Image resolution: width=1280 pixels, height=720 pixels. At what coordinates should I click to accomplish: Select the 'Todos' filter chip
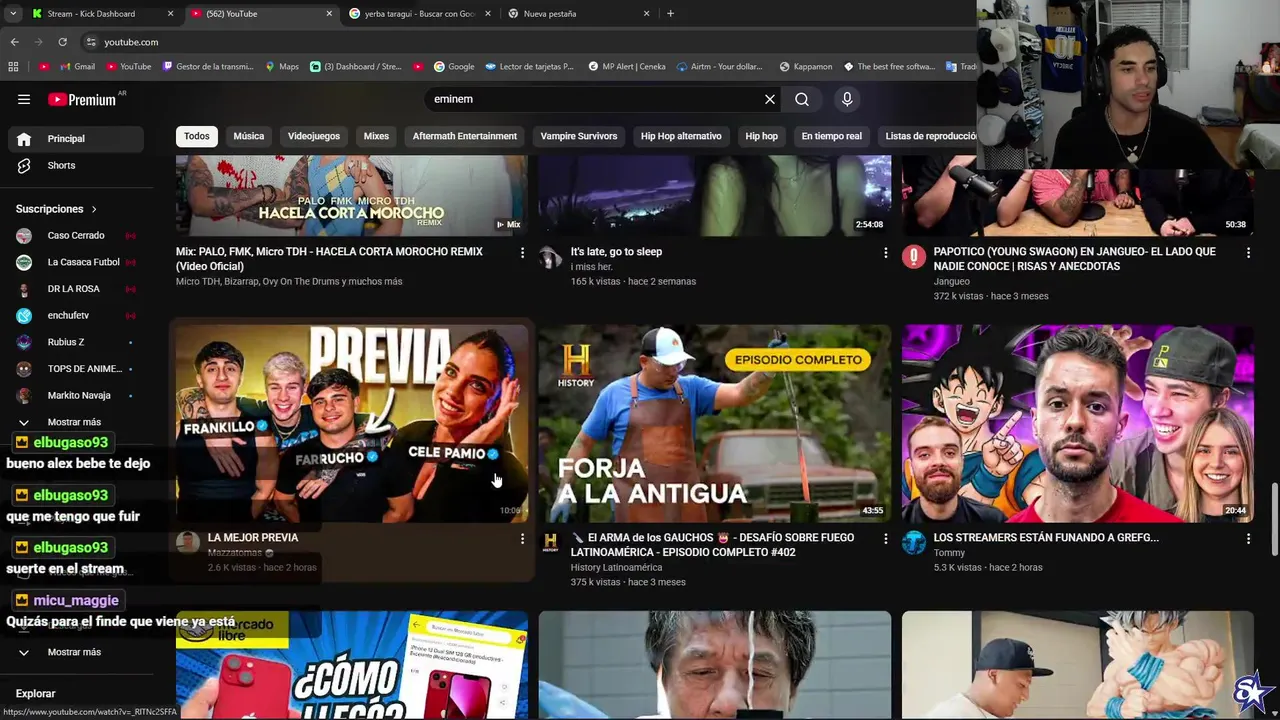197,136
